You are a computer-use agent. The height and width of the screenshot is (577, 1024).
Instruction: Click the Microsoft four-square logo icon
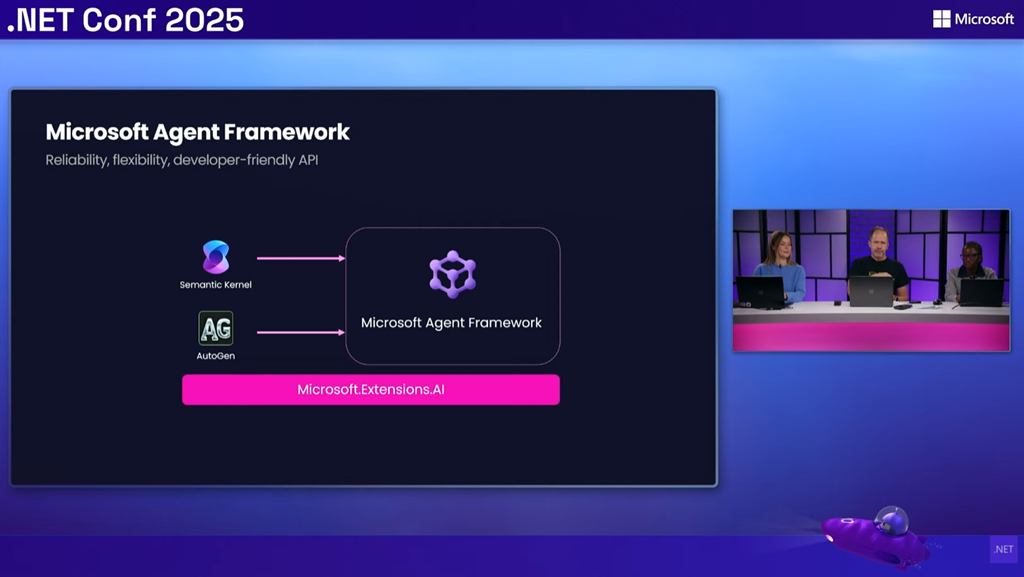[941, 19]
